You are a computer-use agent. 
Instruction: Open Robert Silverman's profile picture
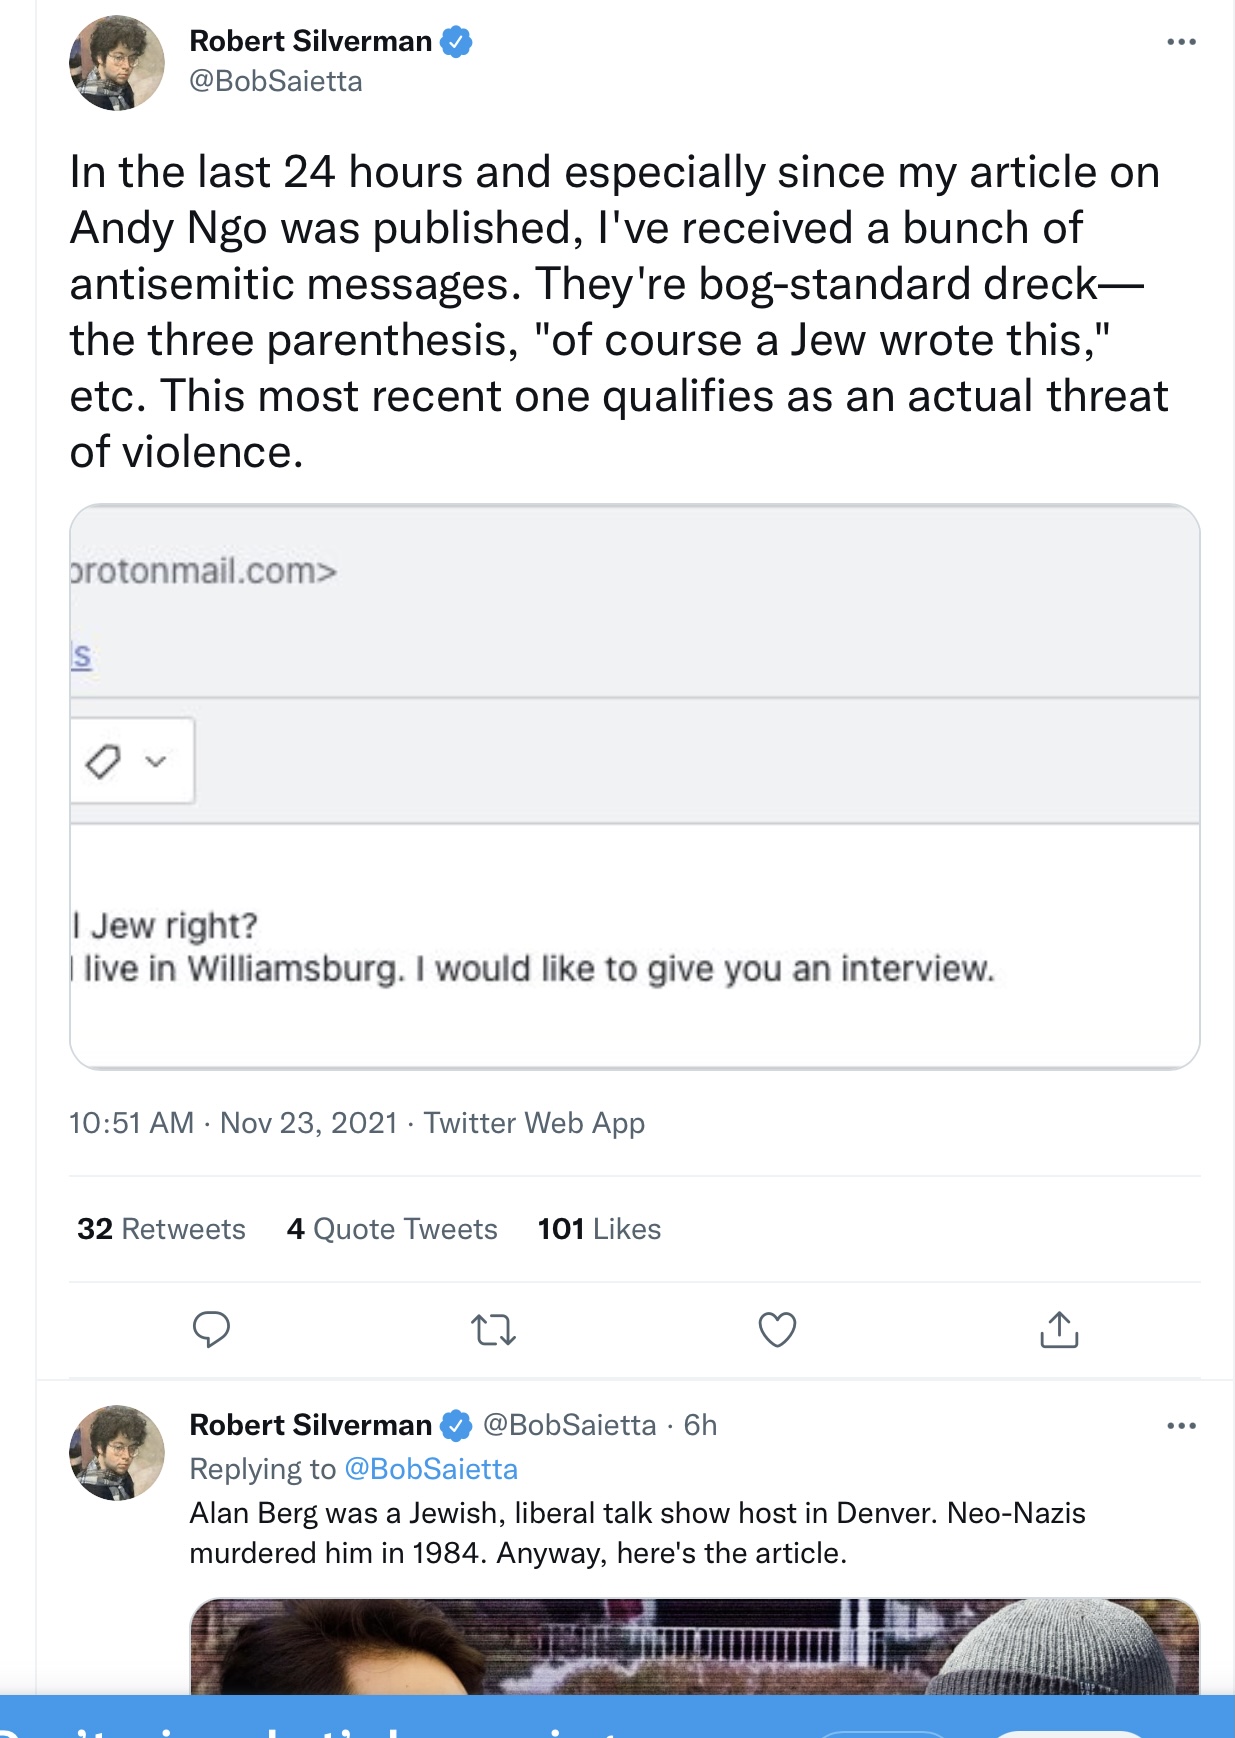coord(117,63)
